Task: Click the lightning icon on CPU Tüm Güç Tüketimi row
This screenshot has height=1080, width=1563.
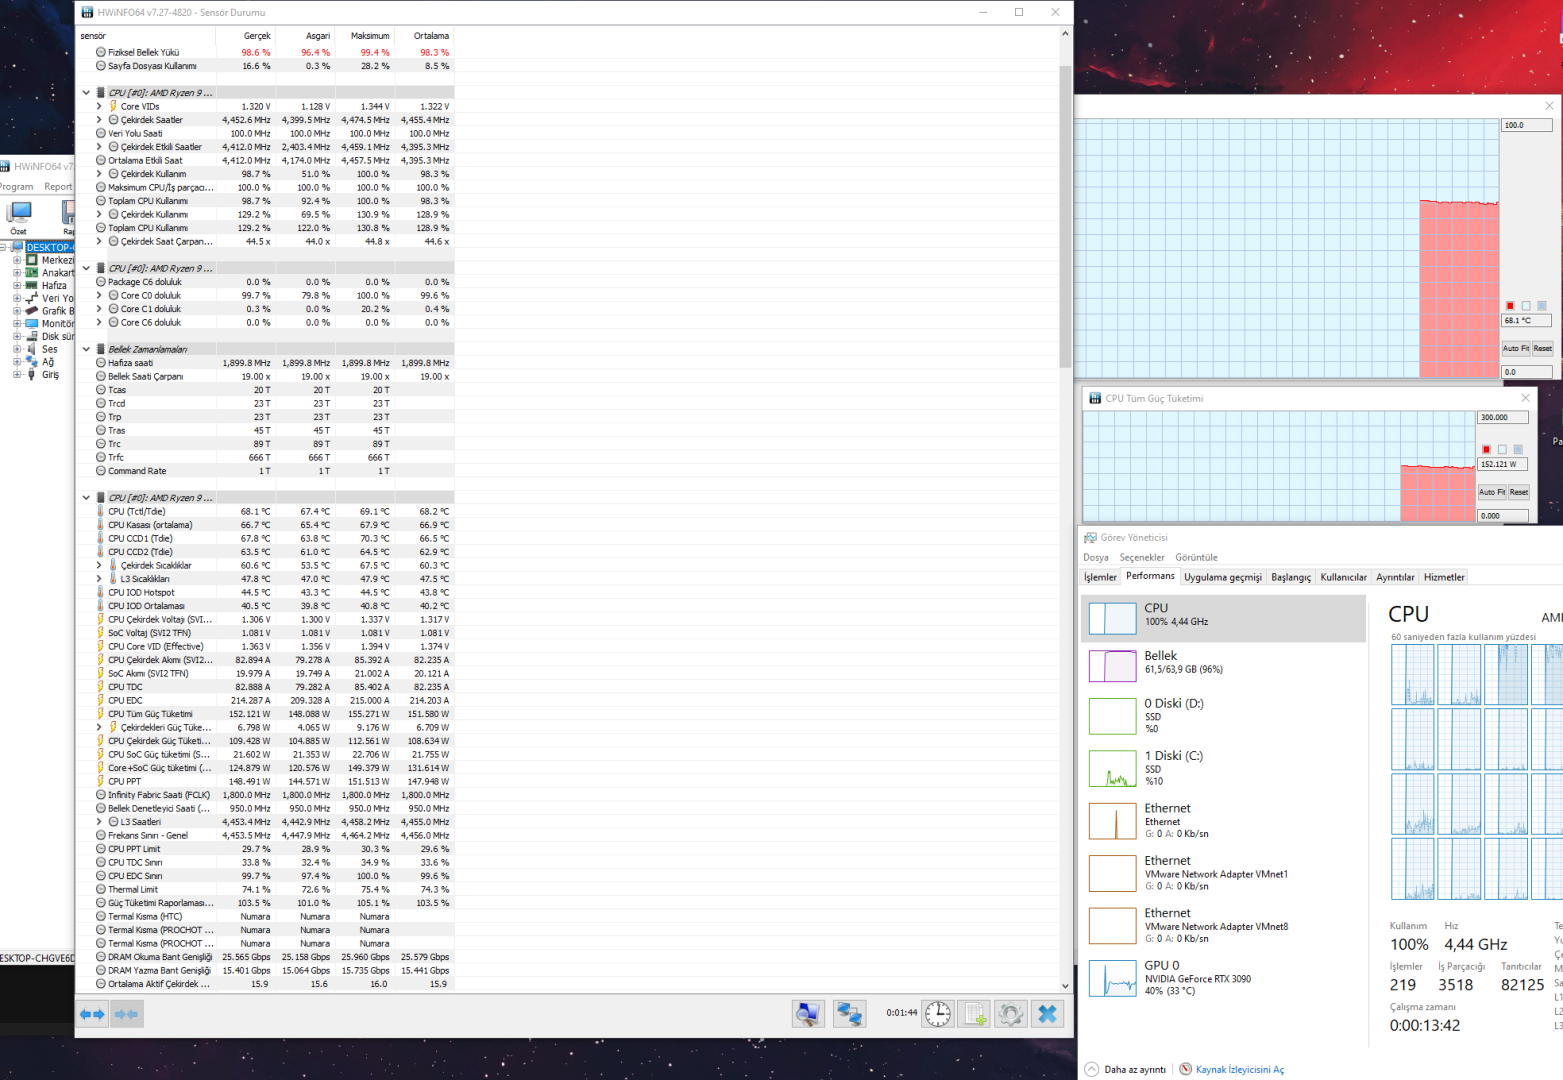Action: pyautogui.click(x=101, y=714)
